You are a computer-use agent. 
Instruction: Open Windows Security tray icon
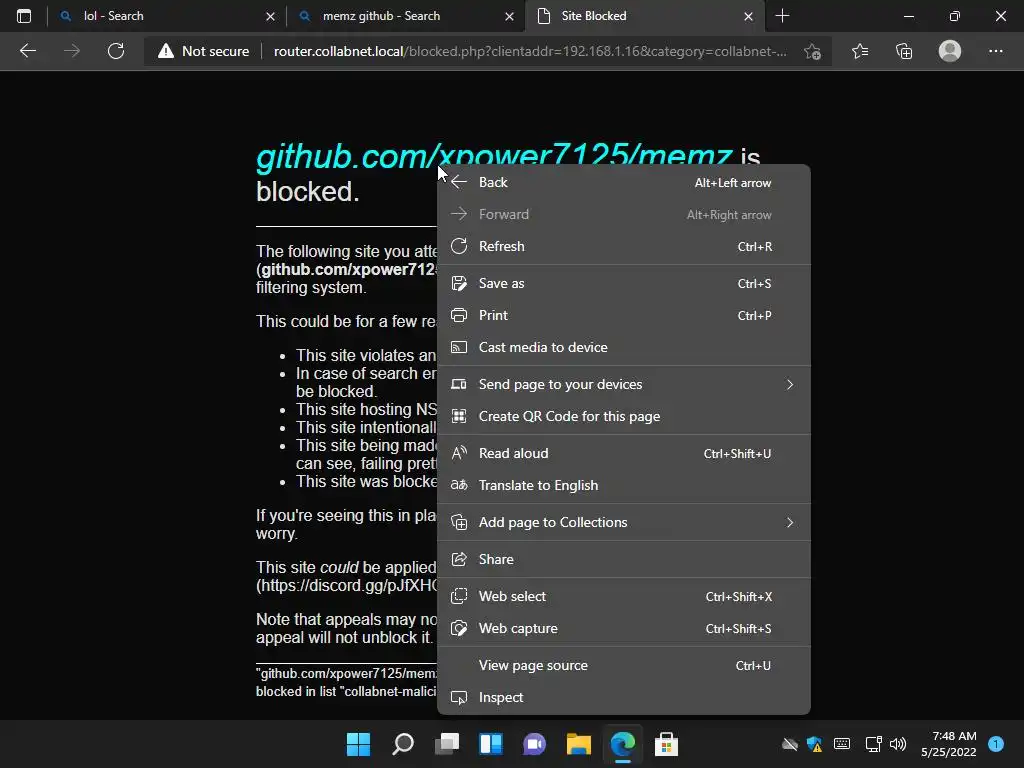[814, 744]
